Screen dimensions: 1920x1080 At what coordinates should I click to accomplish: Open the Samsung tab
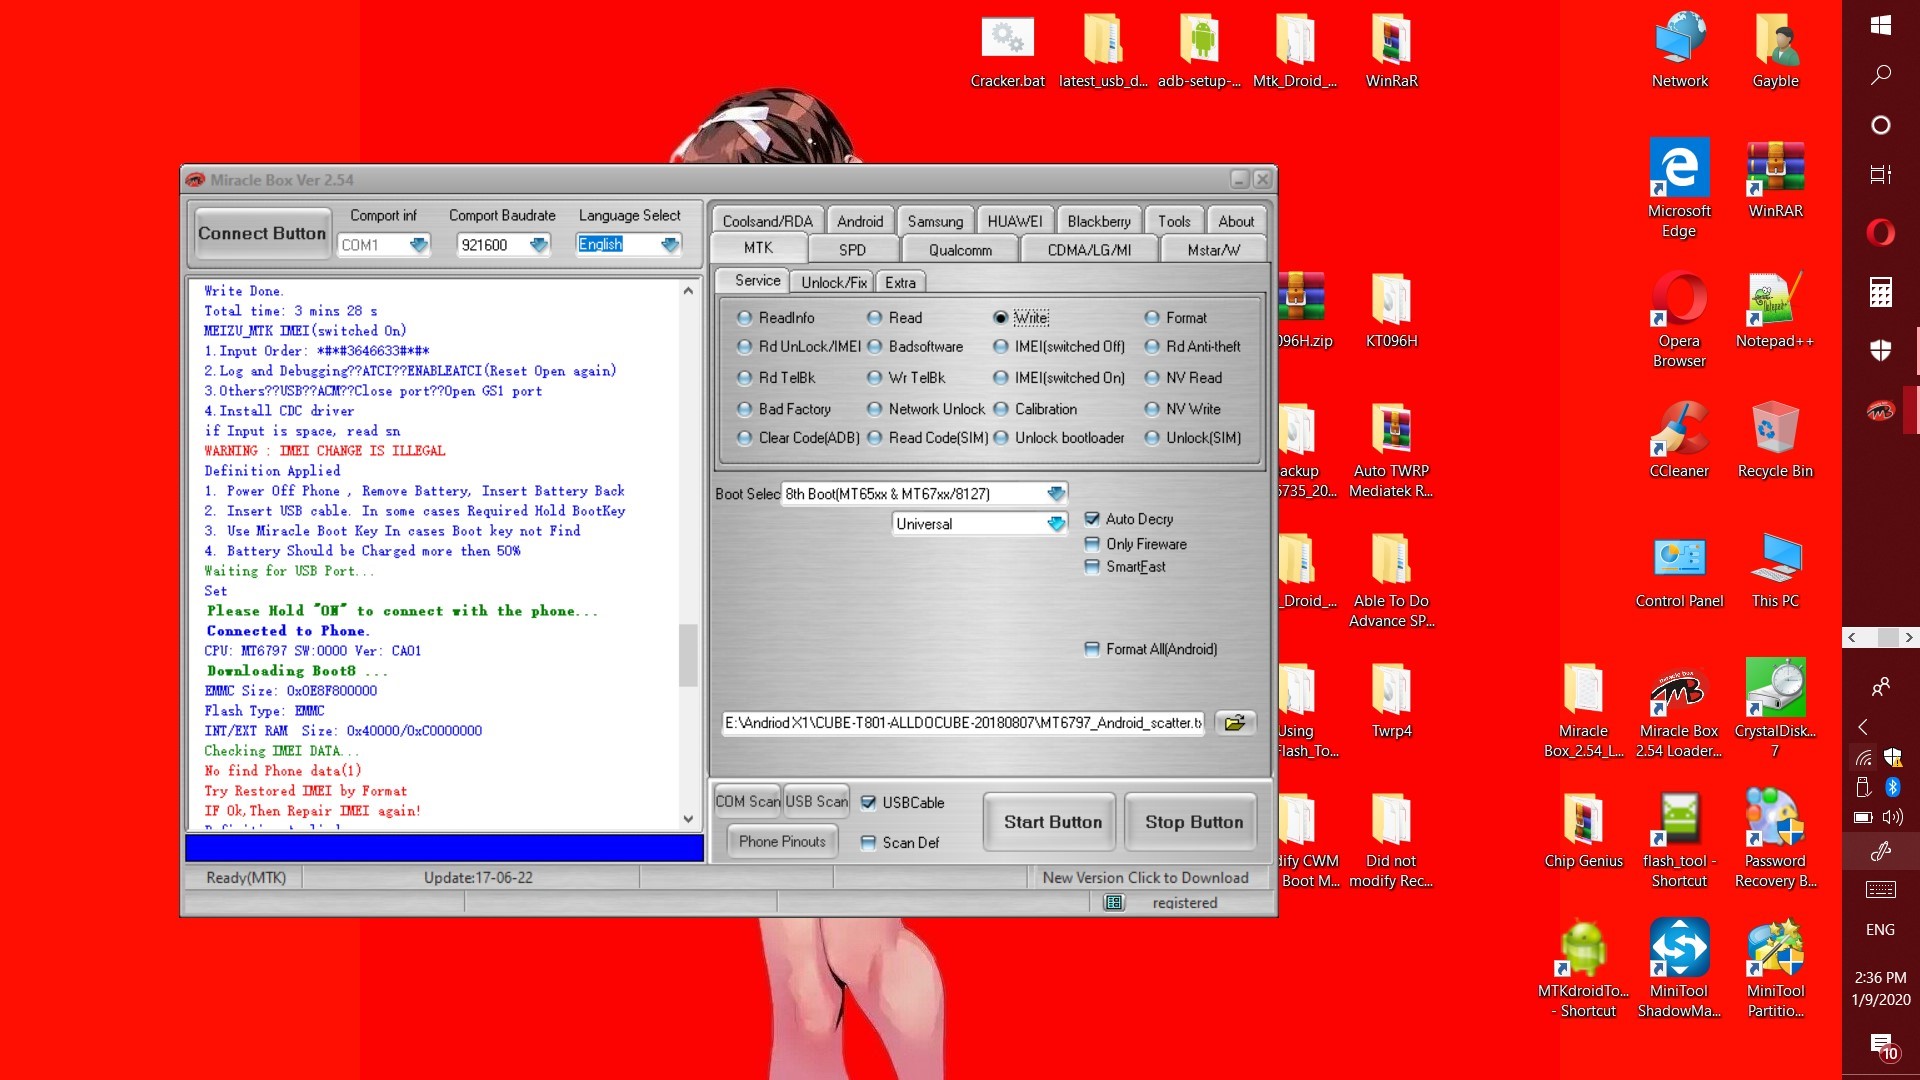click(935, 221)
